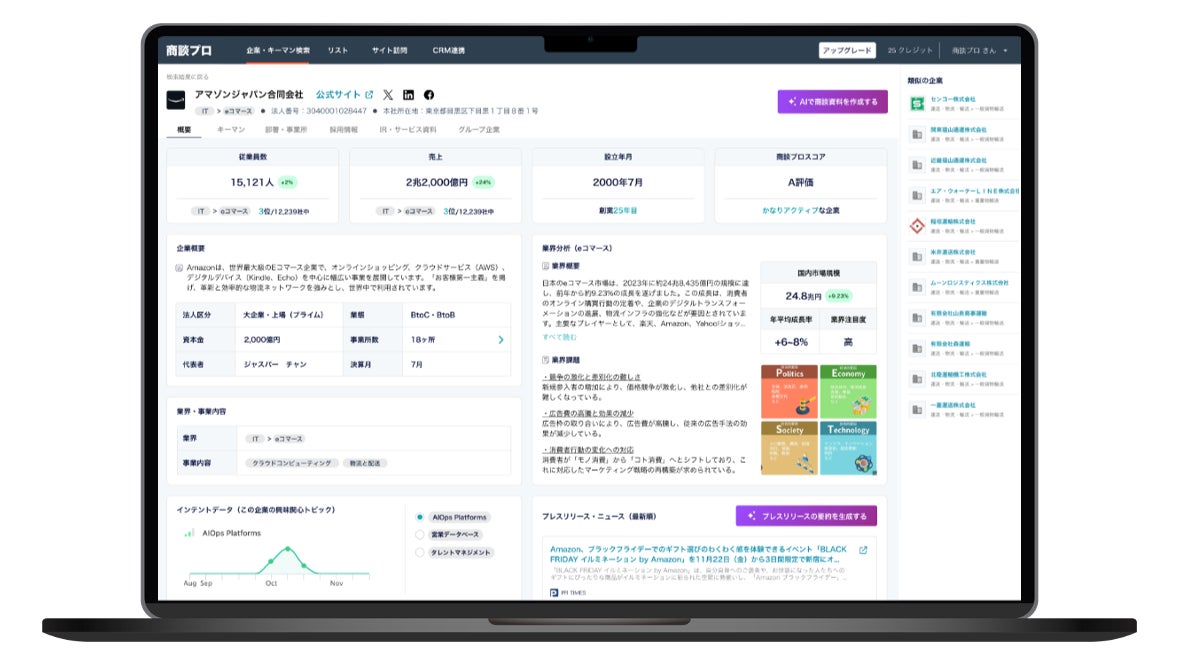Switch to the 概要 tab
Screen dimensions: 1180x659
(184, 129)
